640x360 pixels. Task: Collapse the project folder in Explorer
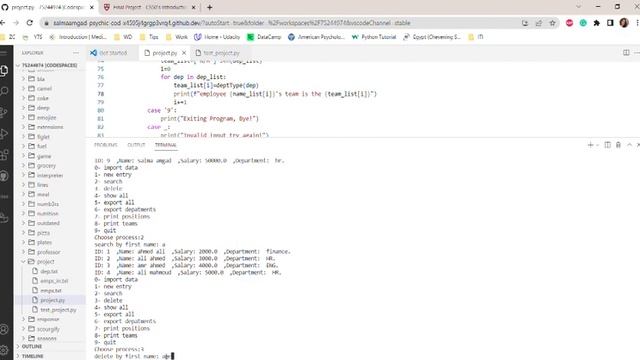pyautogui.click(x=23, y=262)
